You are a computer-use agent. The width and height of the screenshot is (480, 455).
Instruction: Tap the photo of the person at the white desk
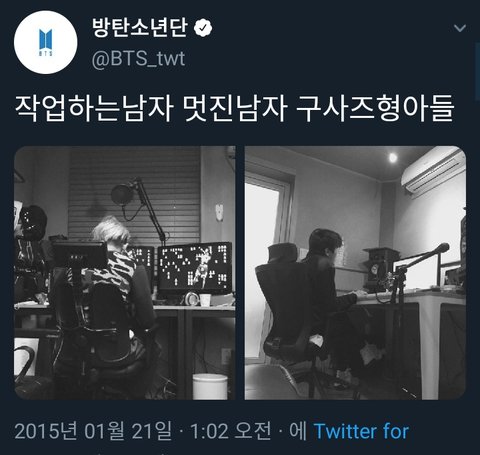[x=355, y=273]
